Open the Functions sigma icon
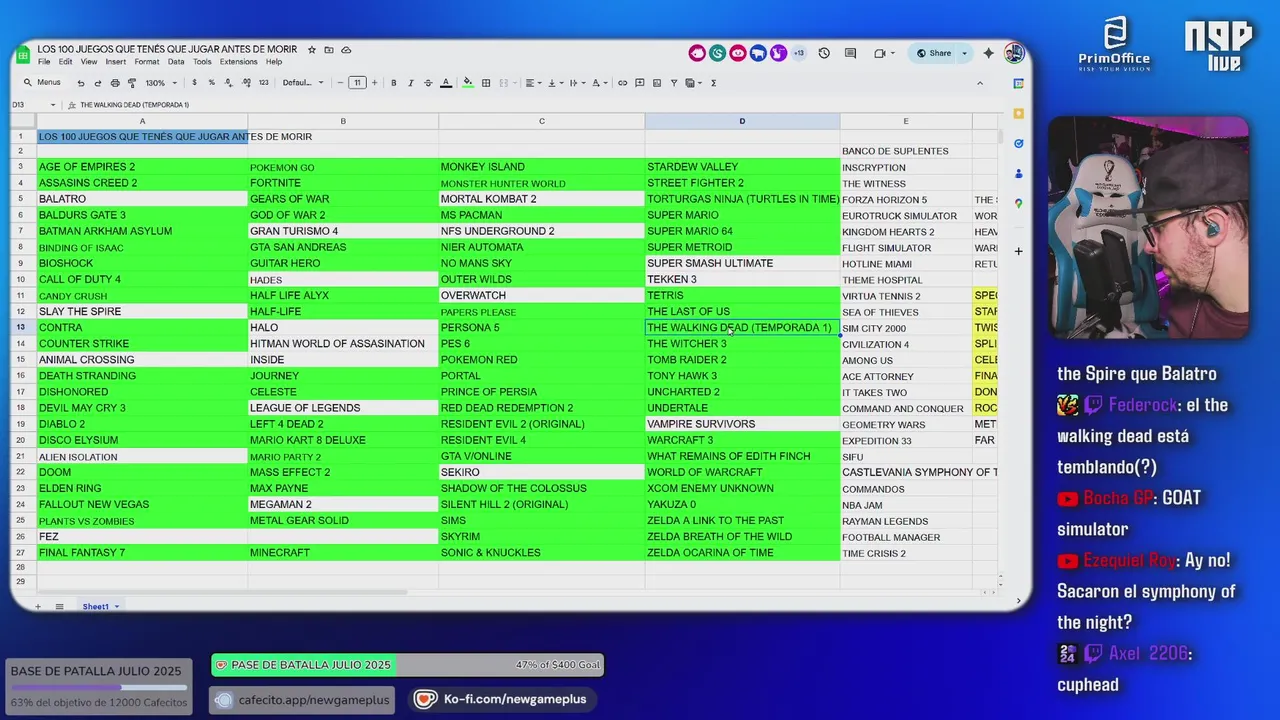Image resolution: width=1280 pixels, height=720 pixels. [x=713, y=83]
